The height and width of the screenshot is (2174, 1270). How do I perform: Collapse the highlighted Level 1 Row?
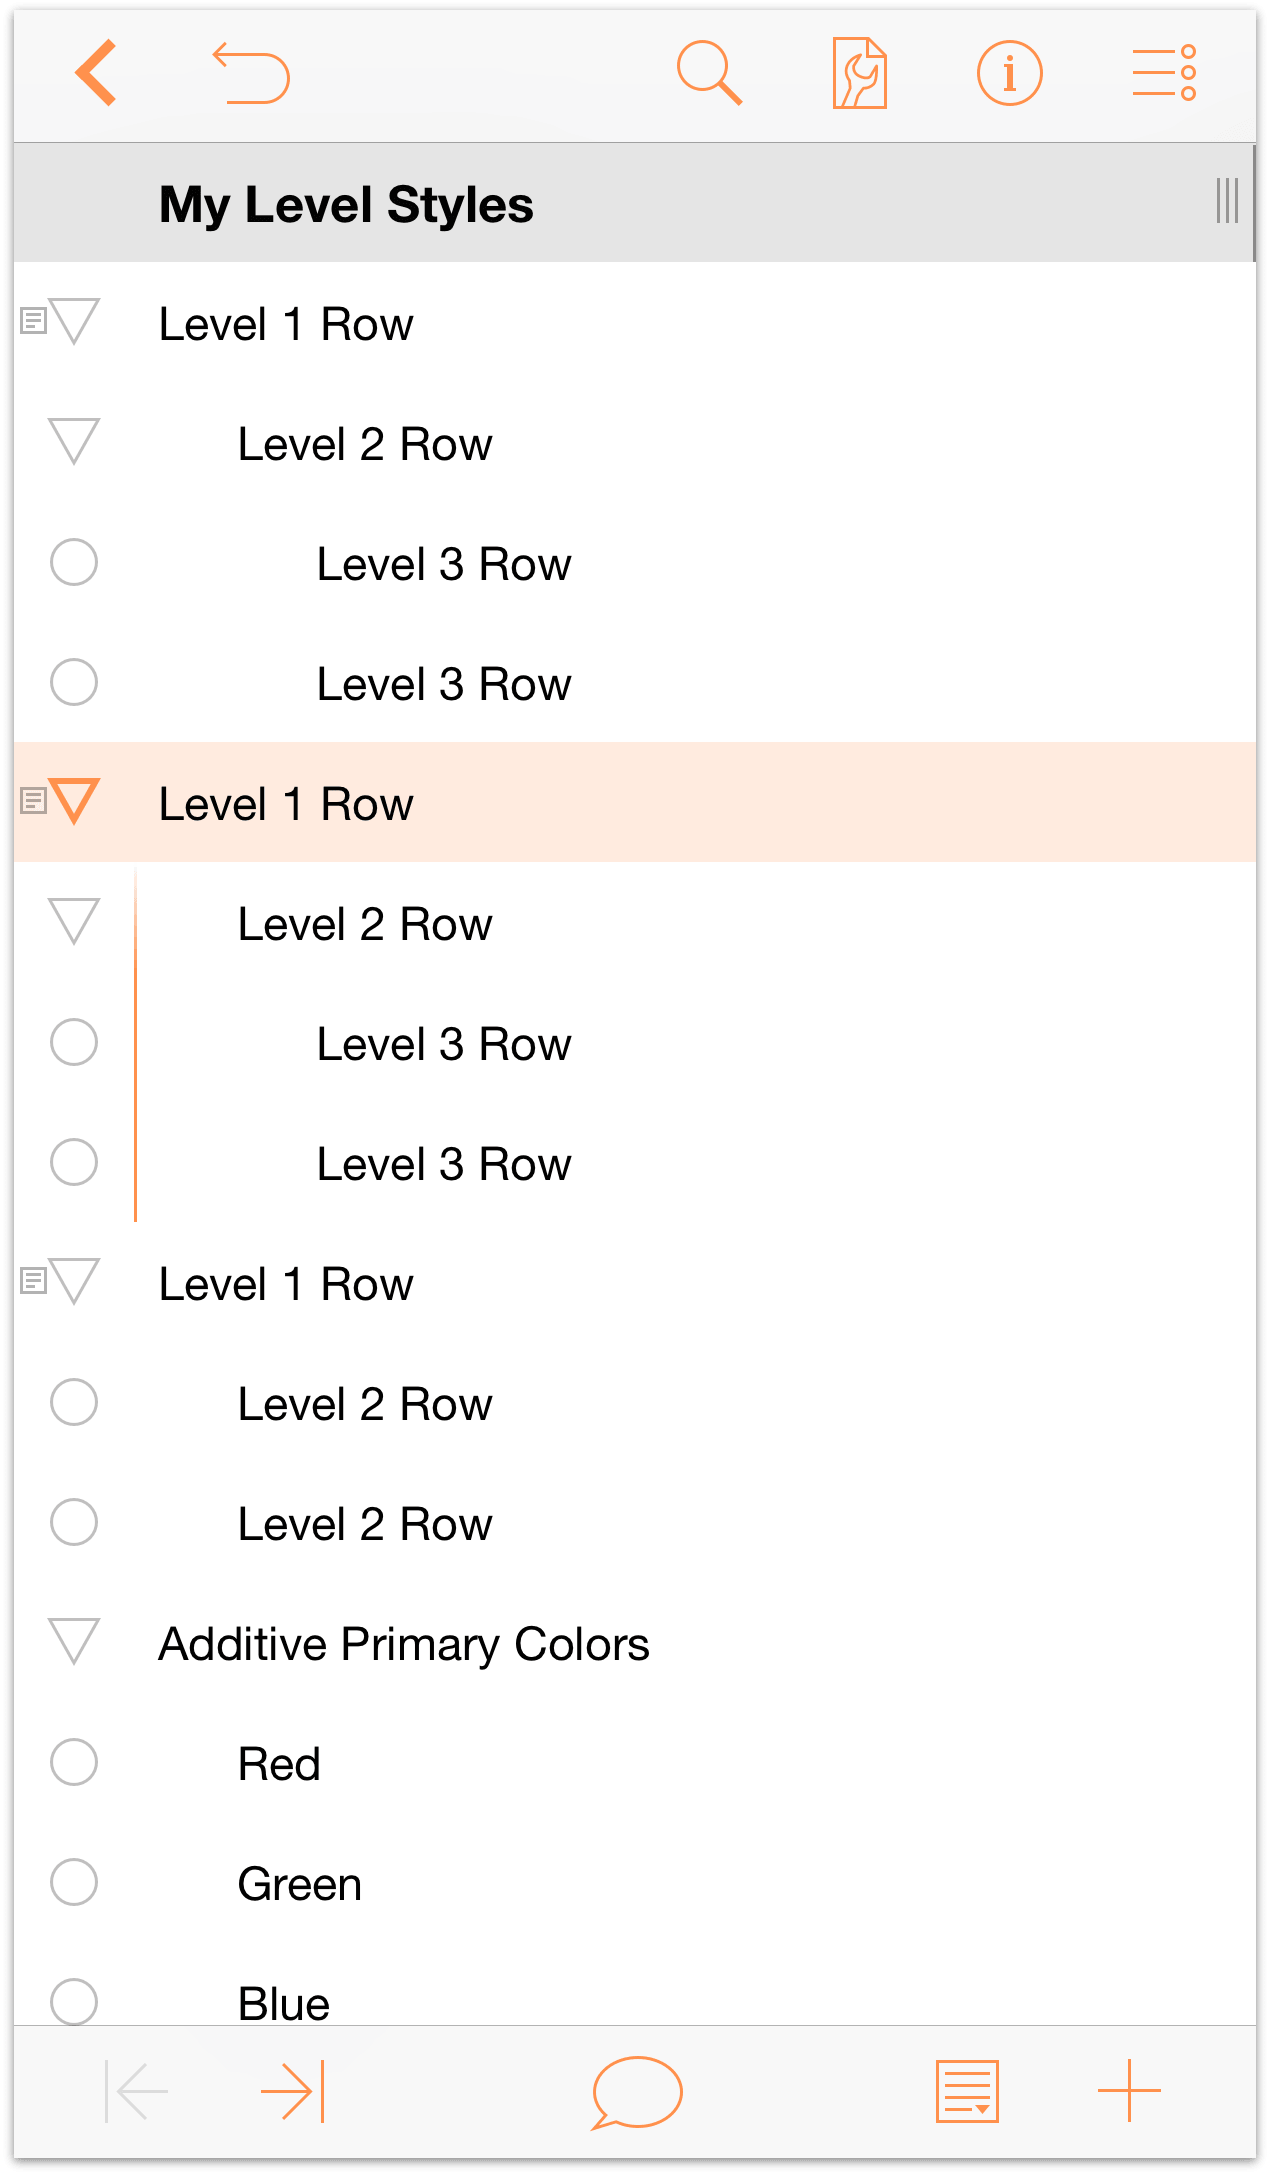[74, 802]
